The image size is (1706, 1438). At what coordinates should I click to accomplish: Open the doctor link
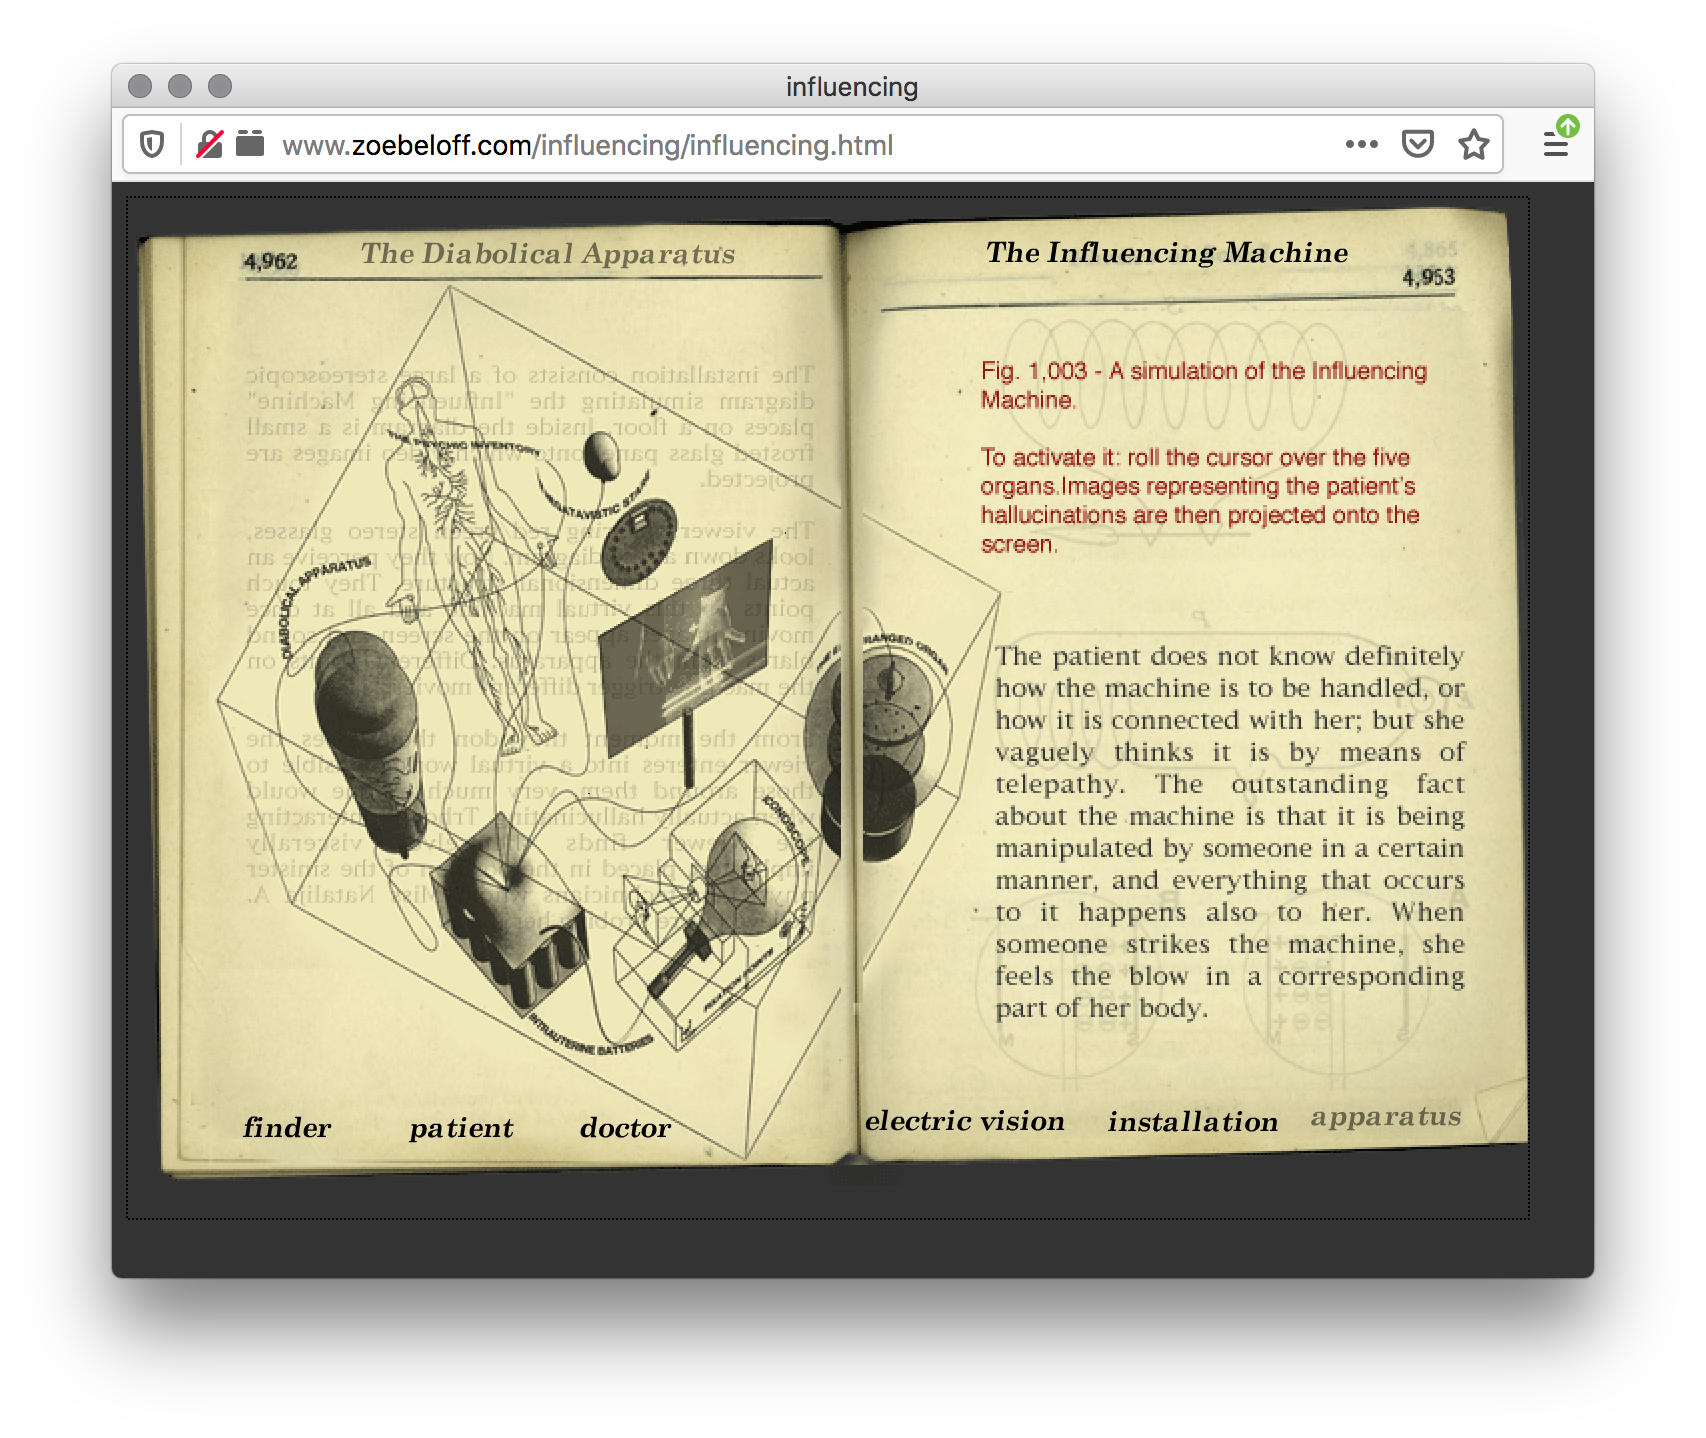(625, 1128)
